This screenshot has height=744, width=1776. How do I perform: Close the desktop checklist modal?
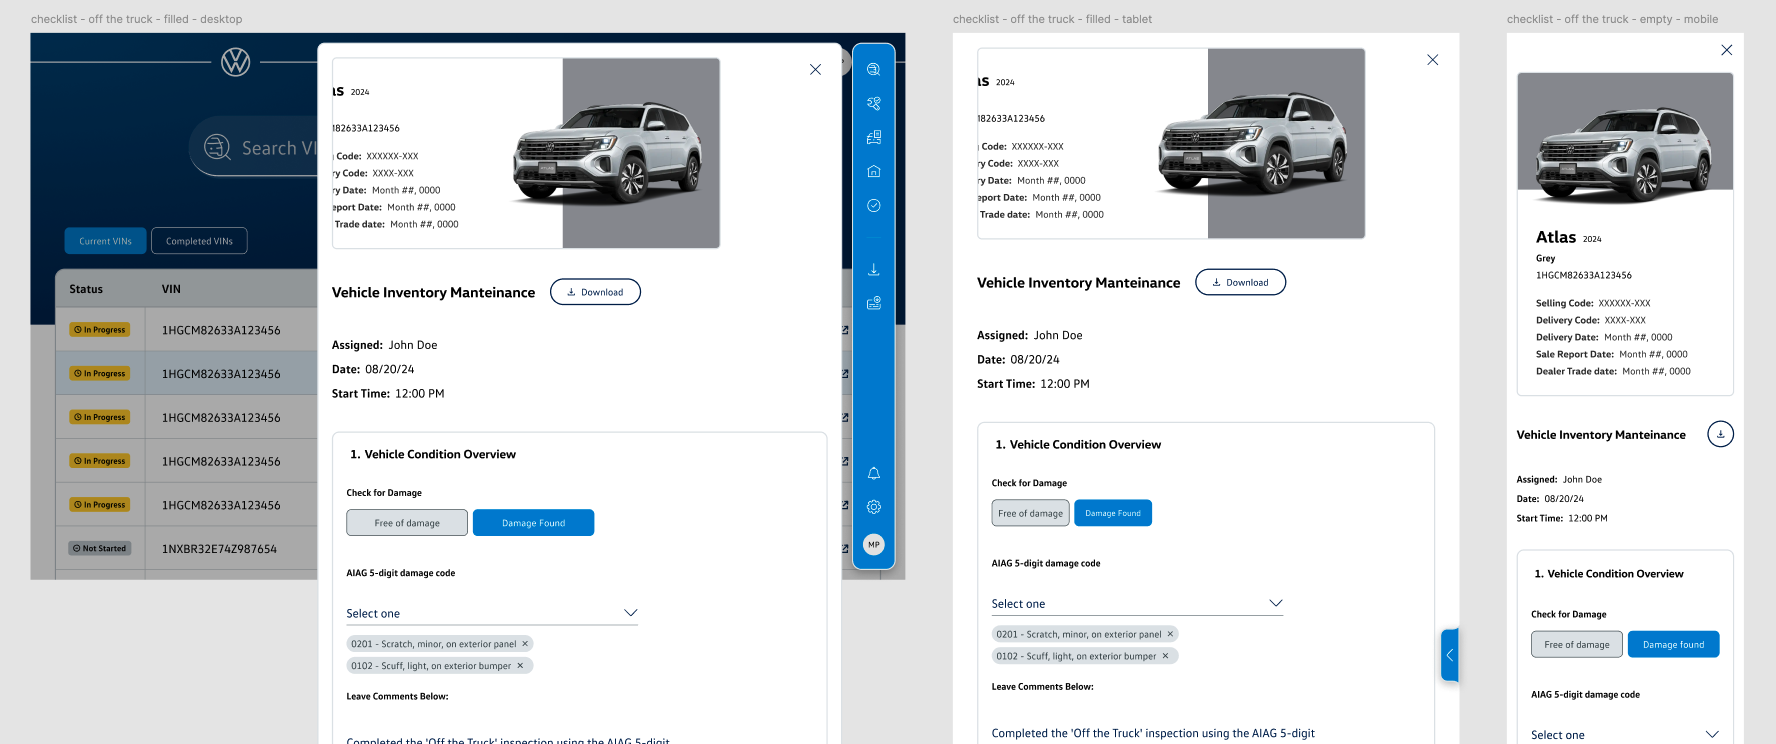pyautogui.click(x=815, y=69)
